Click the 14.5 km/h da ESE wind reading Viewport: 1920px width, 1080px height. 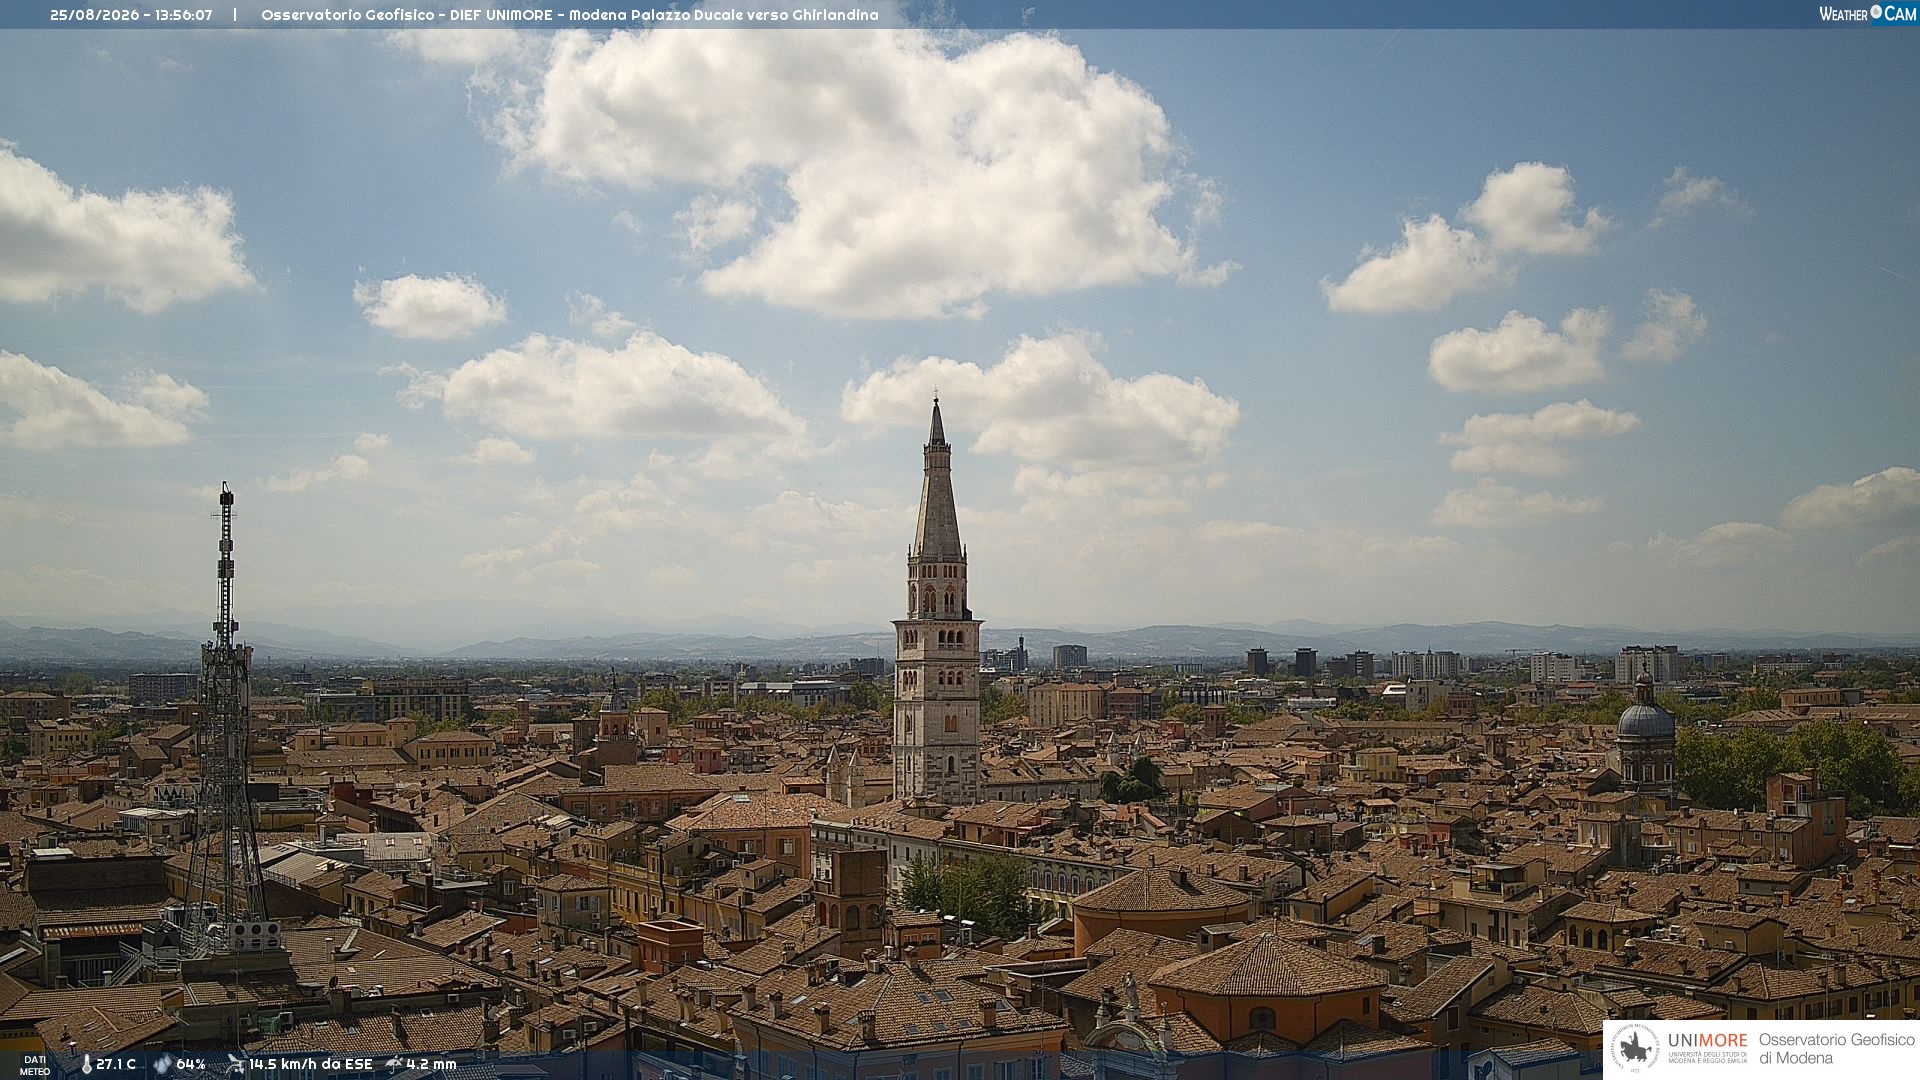pyautogui.click(x=311, y=1065)
